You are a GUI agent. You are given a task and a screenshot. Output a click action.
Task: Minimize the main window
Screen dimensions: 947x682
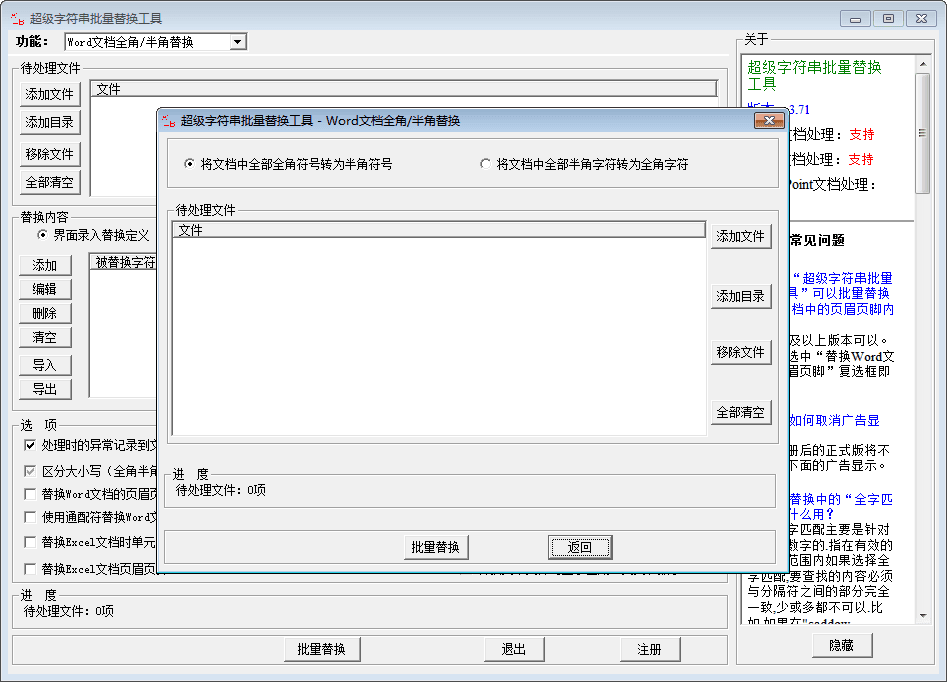pos(855,19)
